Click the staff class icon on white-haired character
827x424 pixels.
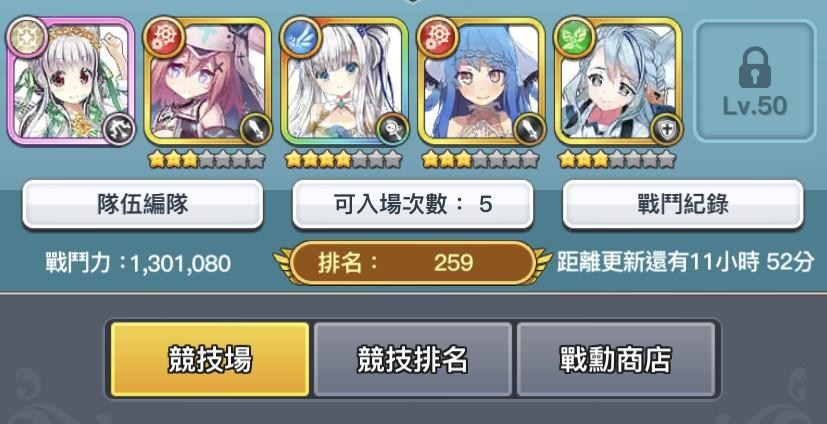point(393,129)
